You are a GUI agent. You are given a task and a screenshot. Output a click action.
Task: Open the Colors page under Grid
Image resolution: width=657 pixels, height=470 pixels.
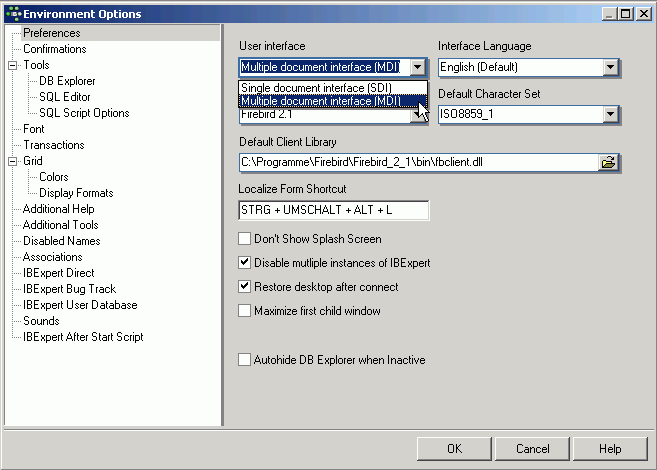click(54, 177)
